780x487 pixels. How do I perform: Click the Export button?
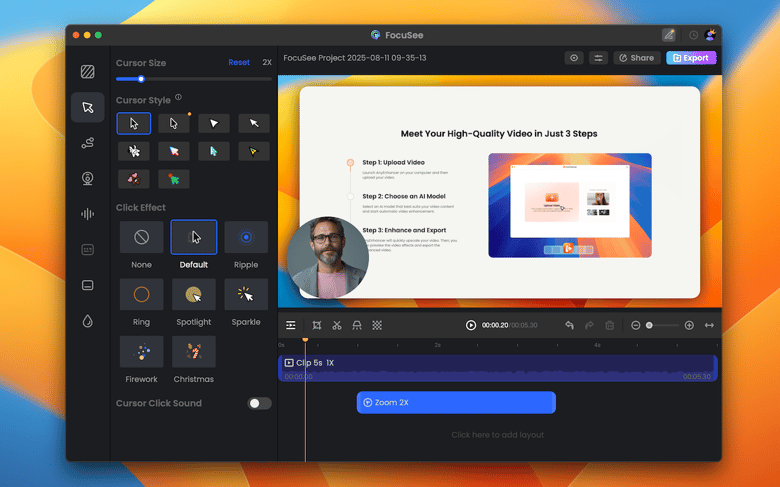point(691,58)
